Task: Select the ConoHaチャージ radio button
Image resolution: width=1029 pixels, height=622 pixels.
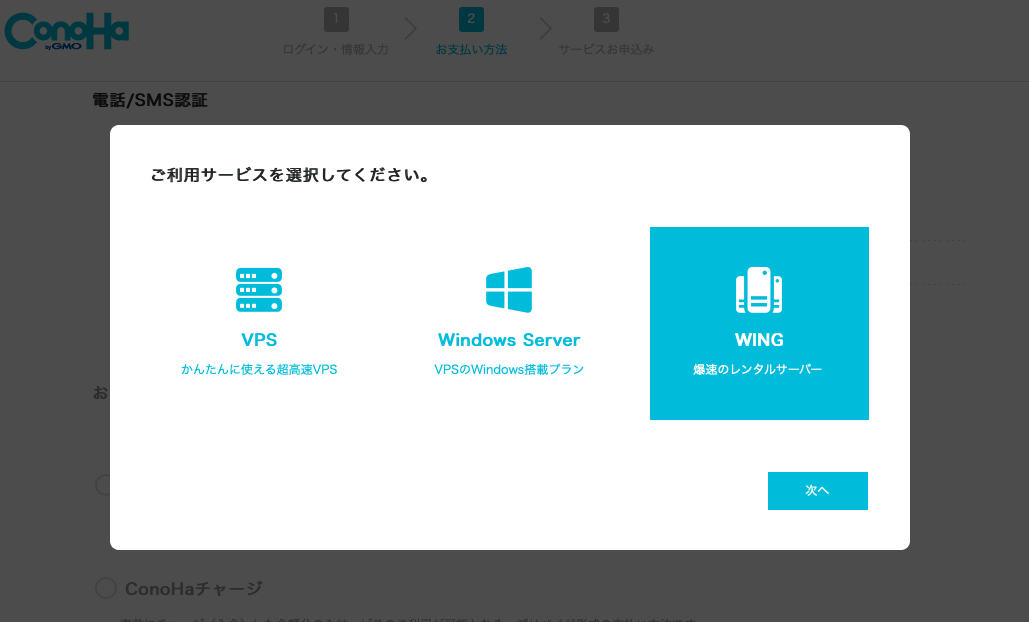Action: pyautogui.click(x=106, y=588)
